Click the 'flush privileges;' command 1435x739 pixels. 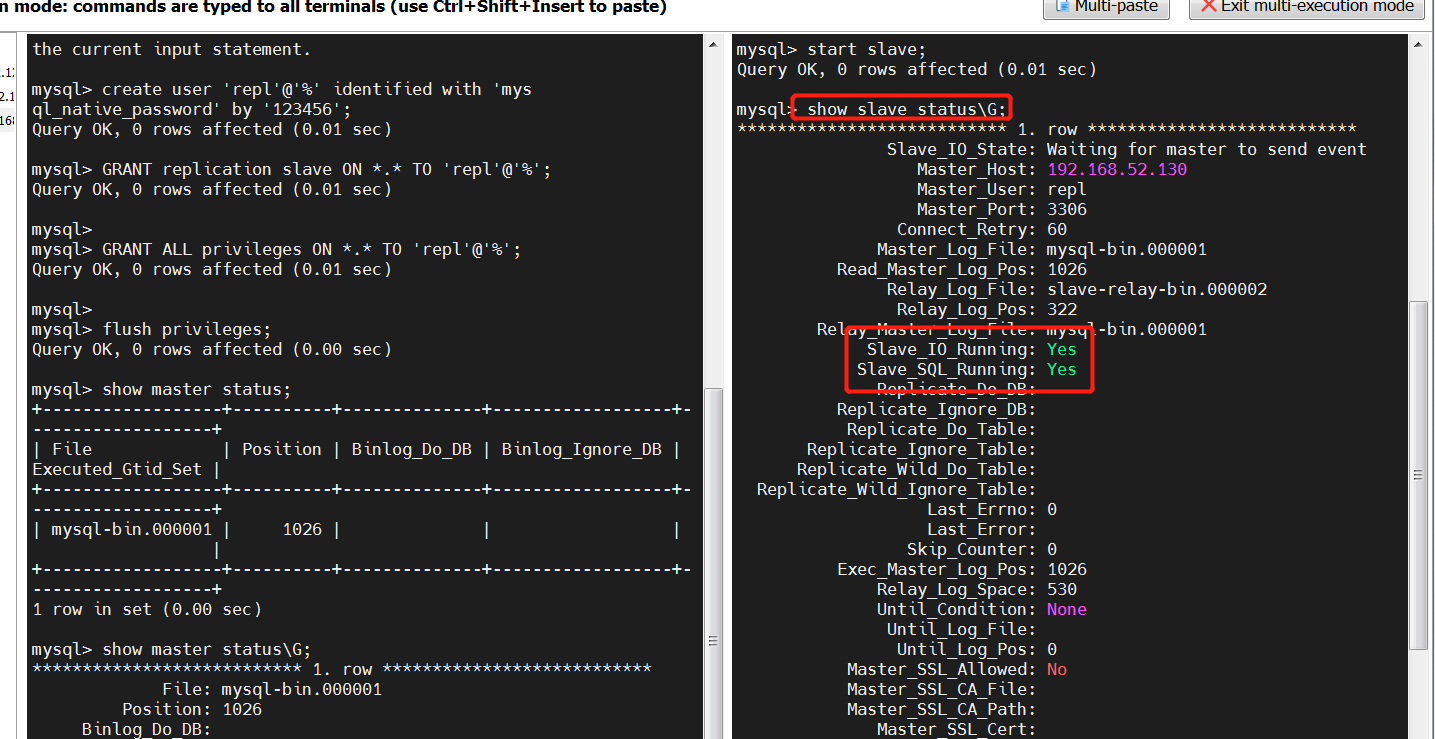(186, 329)
